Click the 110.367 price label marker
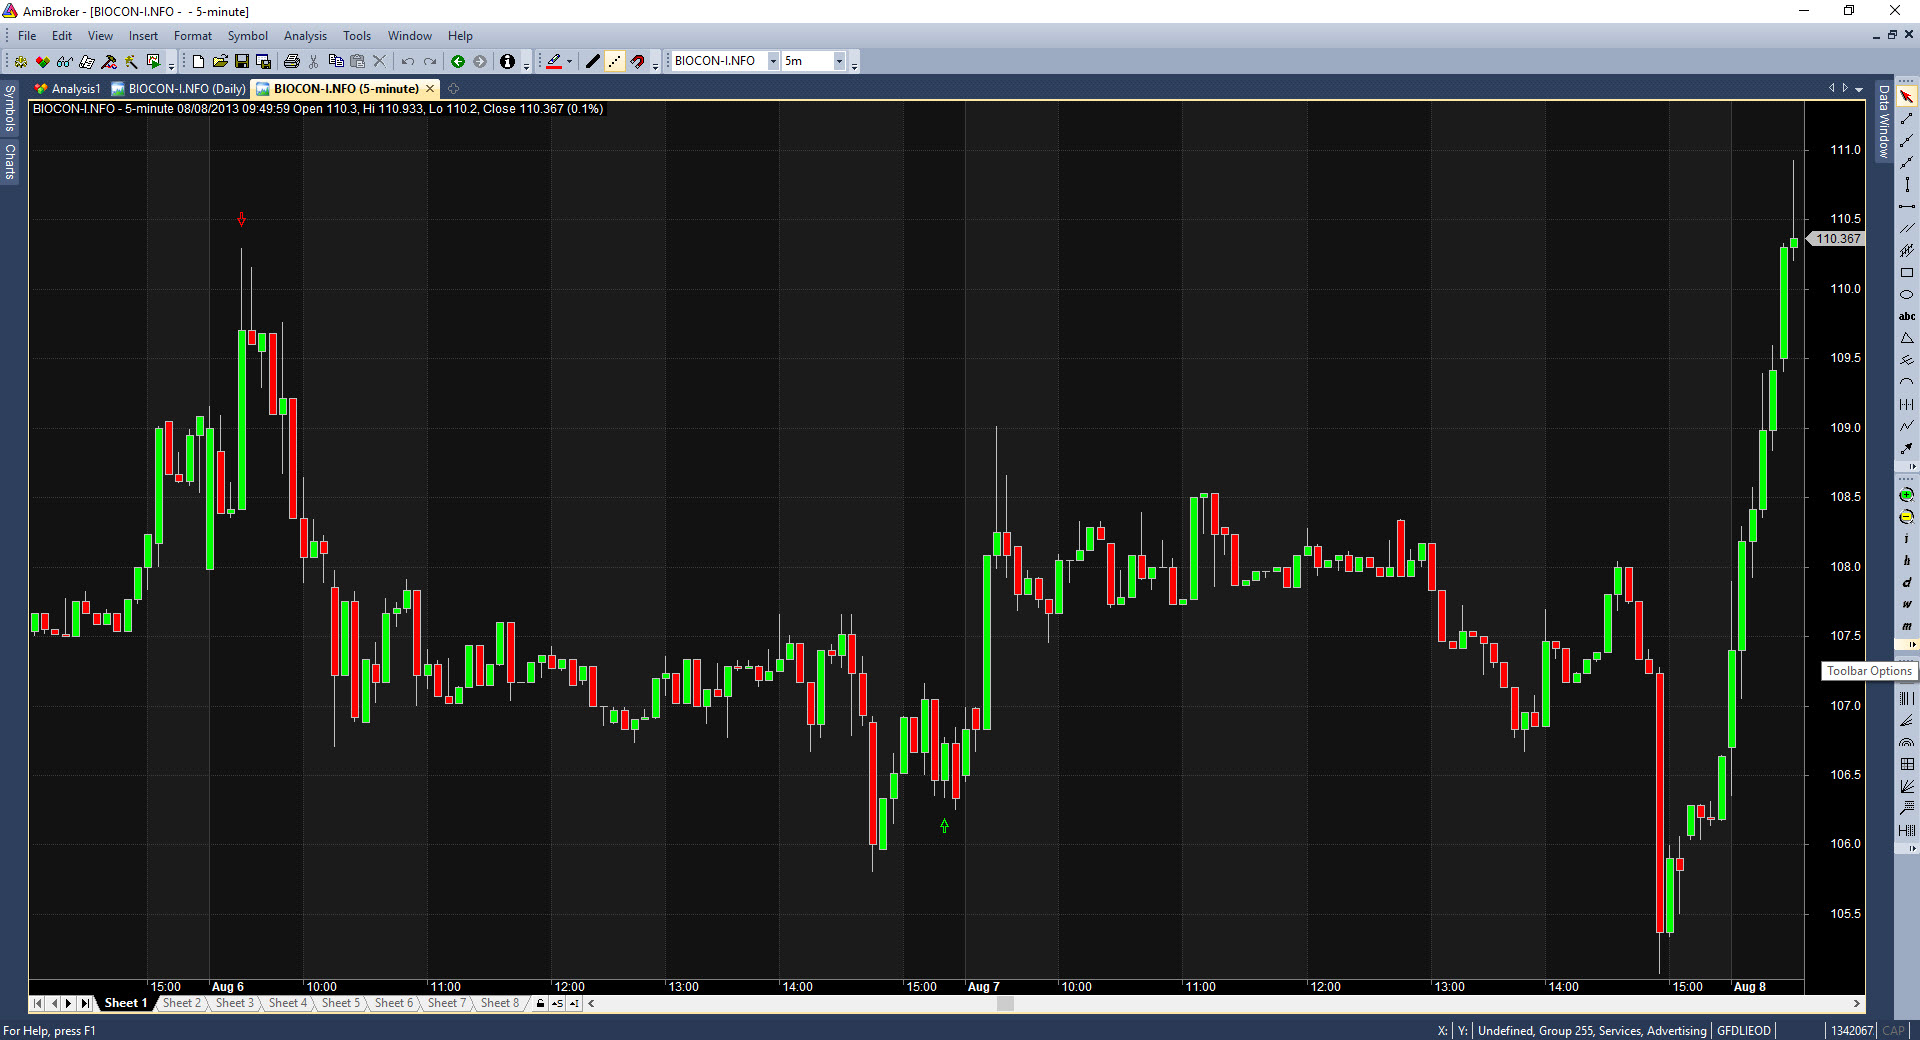This screenshot has height=1040, width=1920. tap(1836, 239)
